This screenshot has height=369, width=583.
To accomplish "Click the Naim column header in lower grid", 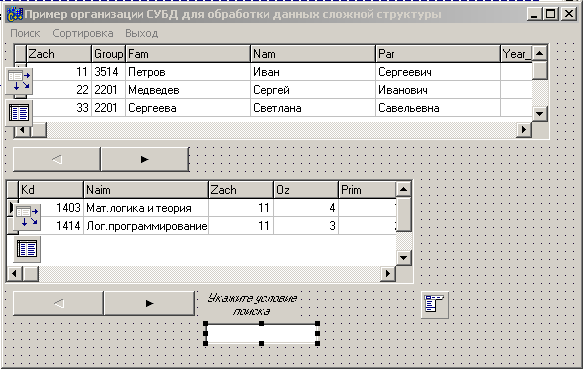I will [146, 190].
